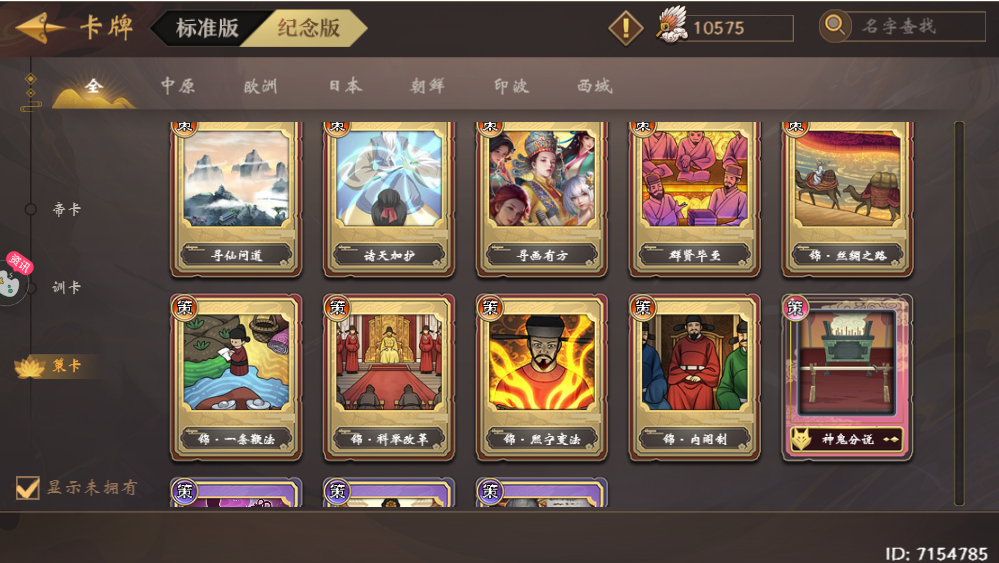The height and width of the screenshot is (563, 999).
Task: Click the magnifying glass search icon
Action: 835,26
